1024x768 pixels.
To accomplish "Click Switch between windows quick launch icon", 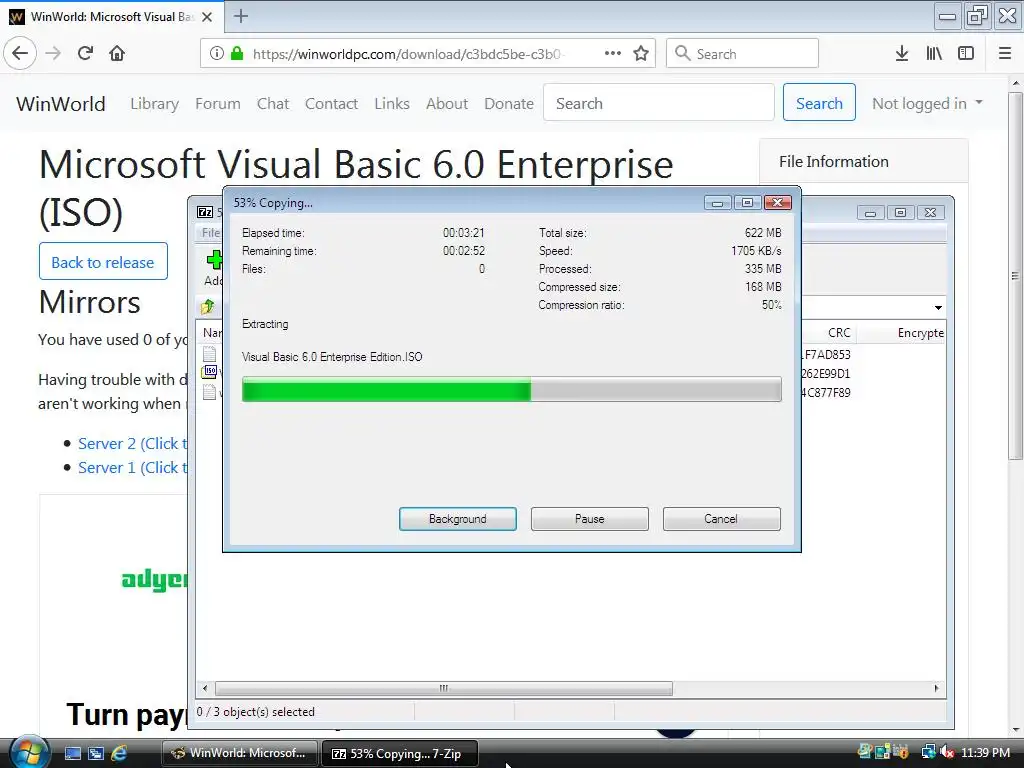I will (96, 753).
